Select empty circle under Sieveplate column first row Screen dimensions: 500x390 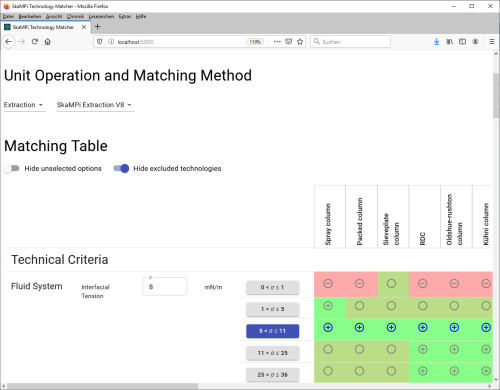pos(391,284)
